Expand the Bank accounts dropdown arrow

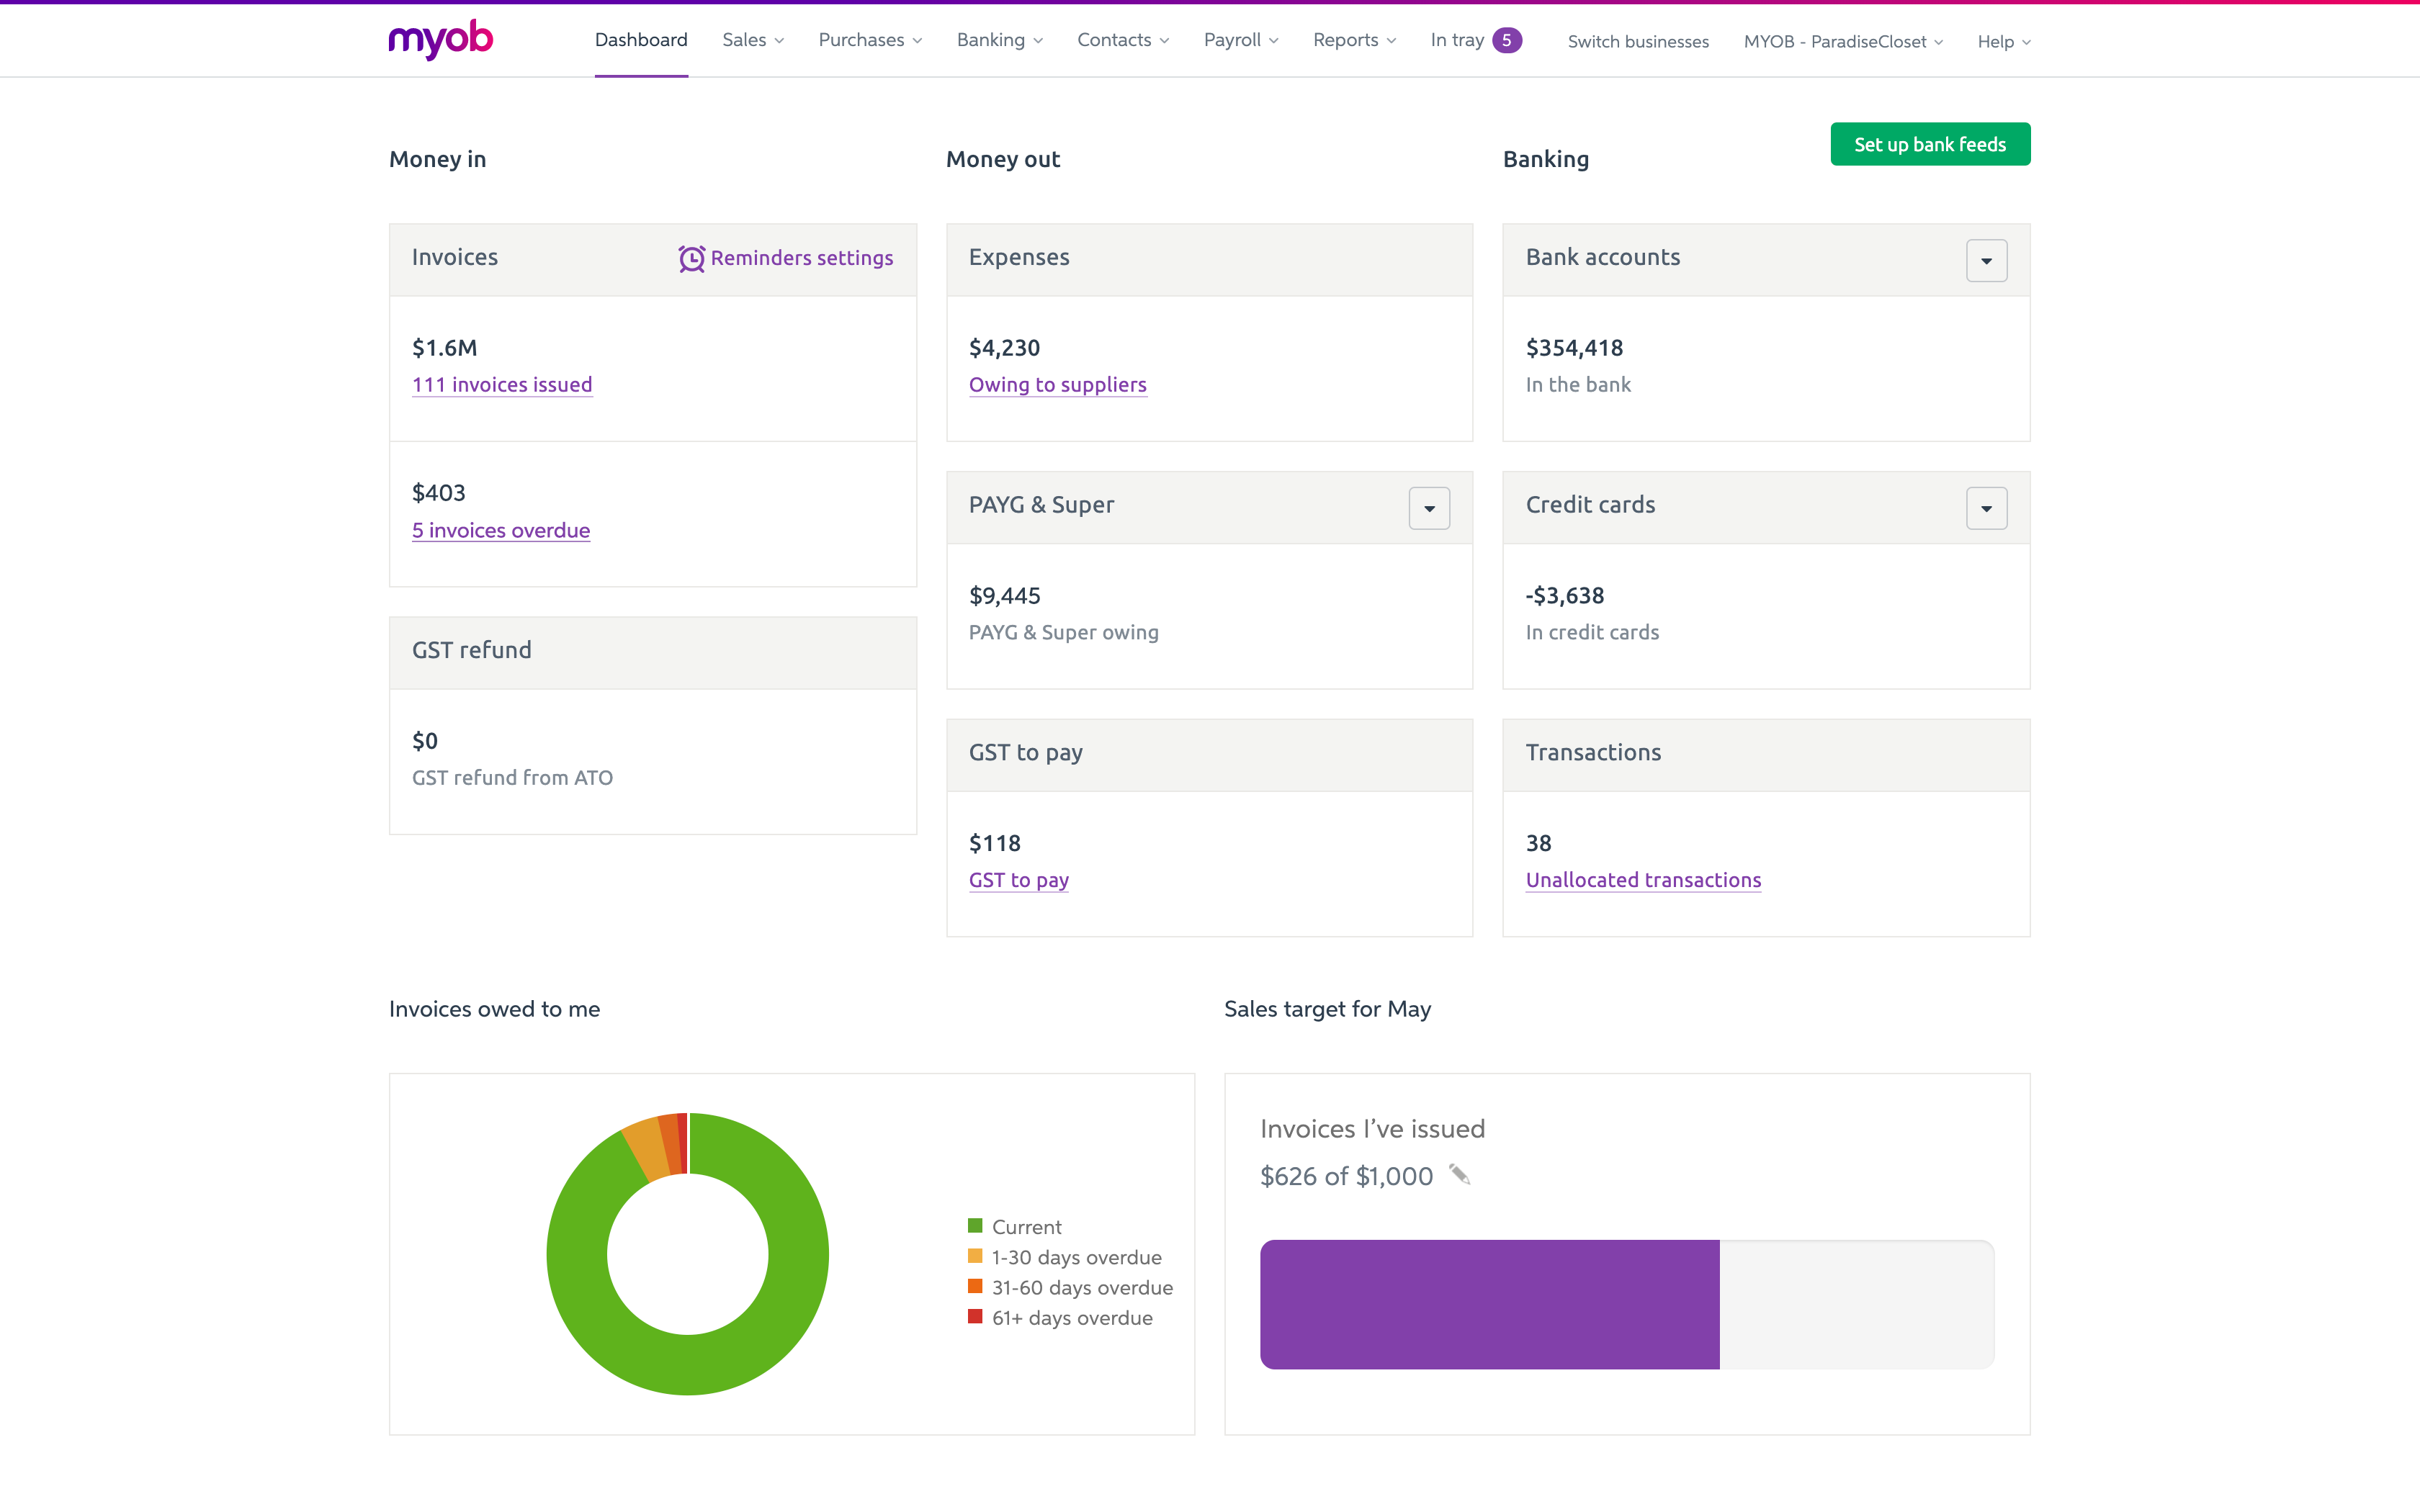coord(1986,261)
